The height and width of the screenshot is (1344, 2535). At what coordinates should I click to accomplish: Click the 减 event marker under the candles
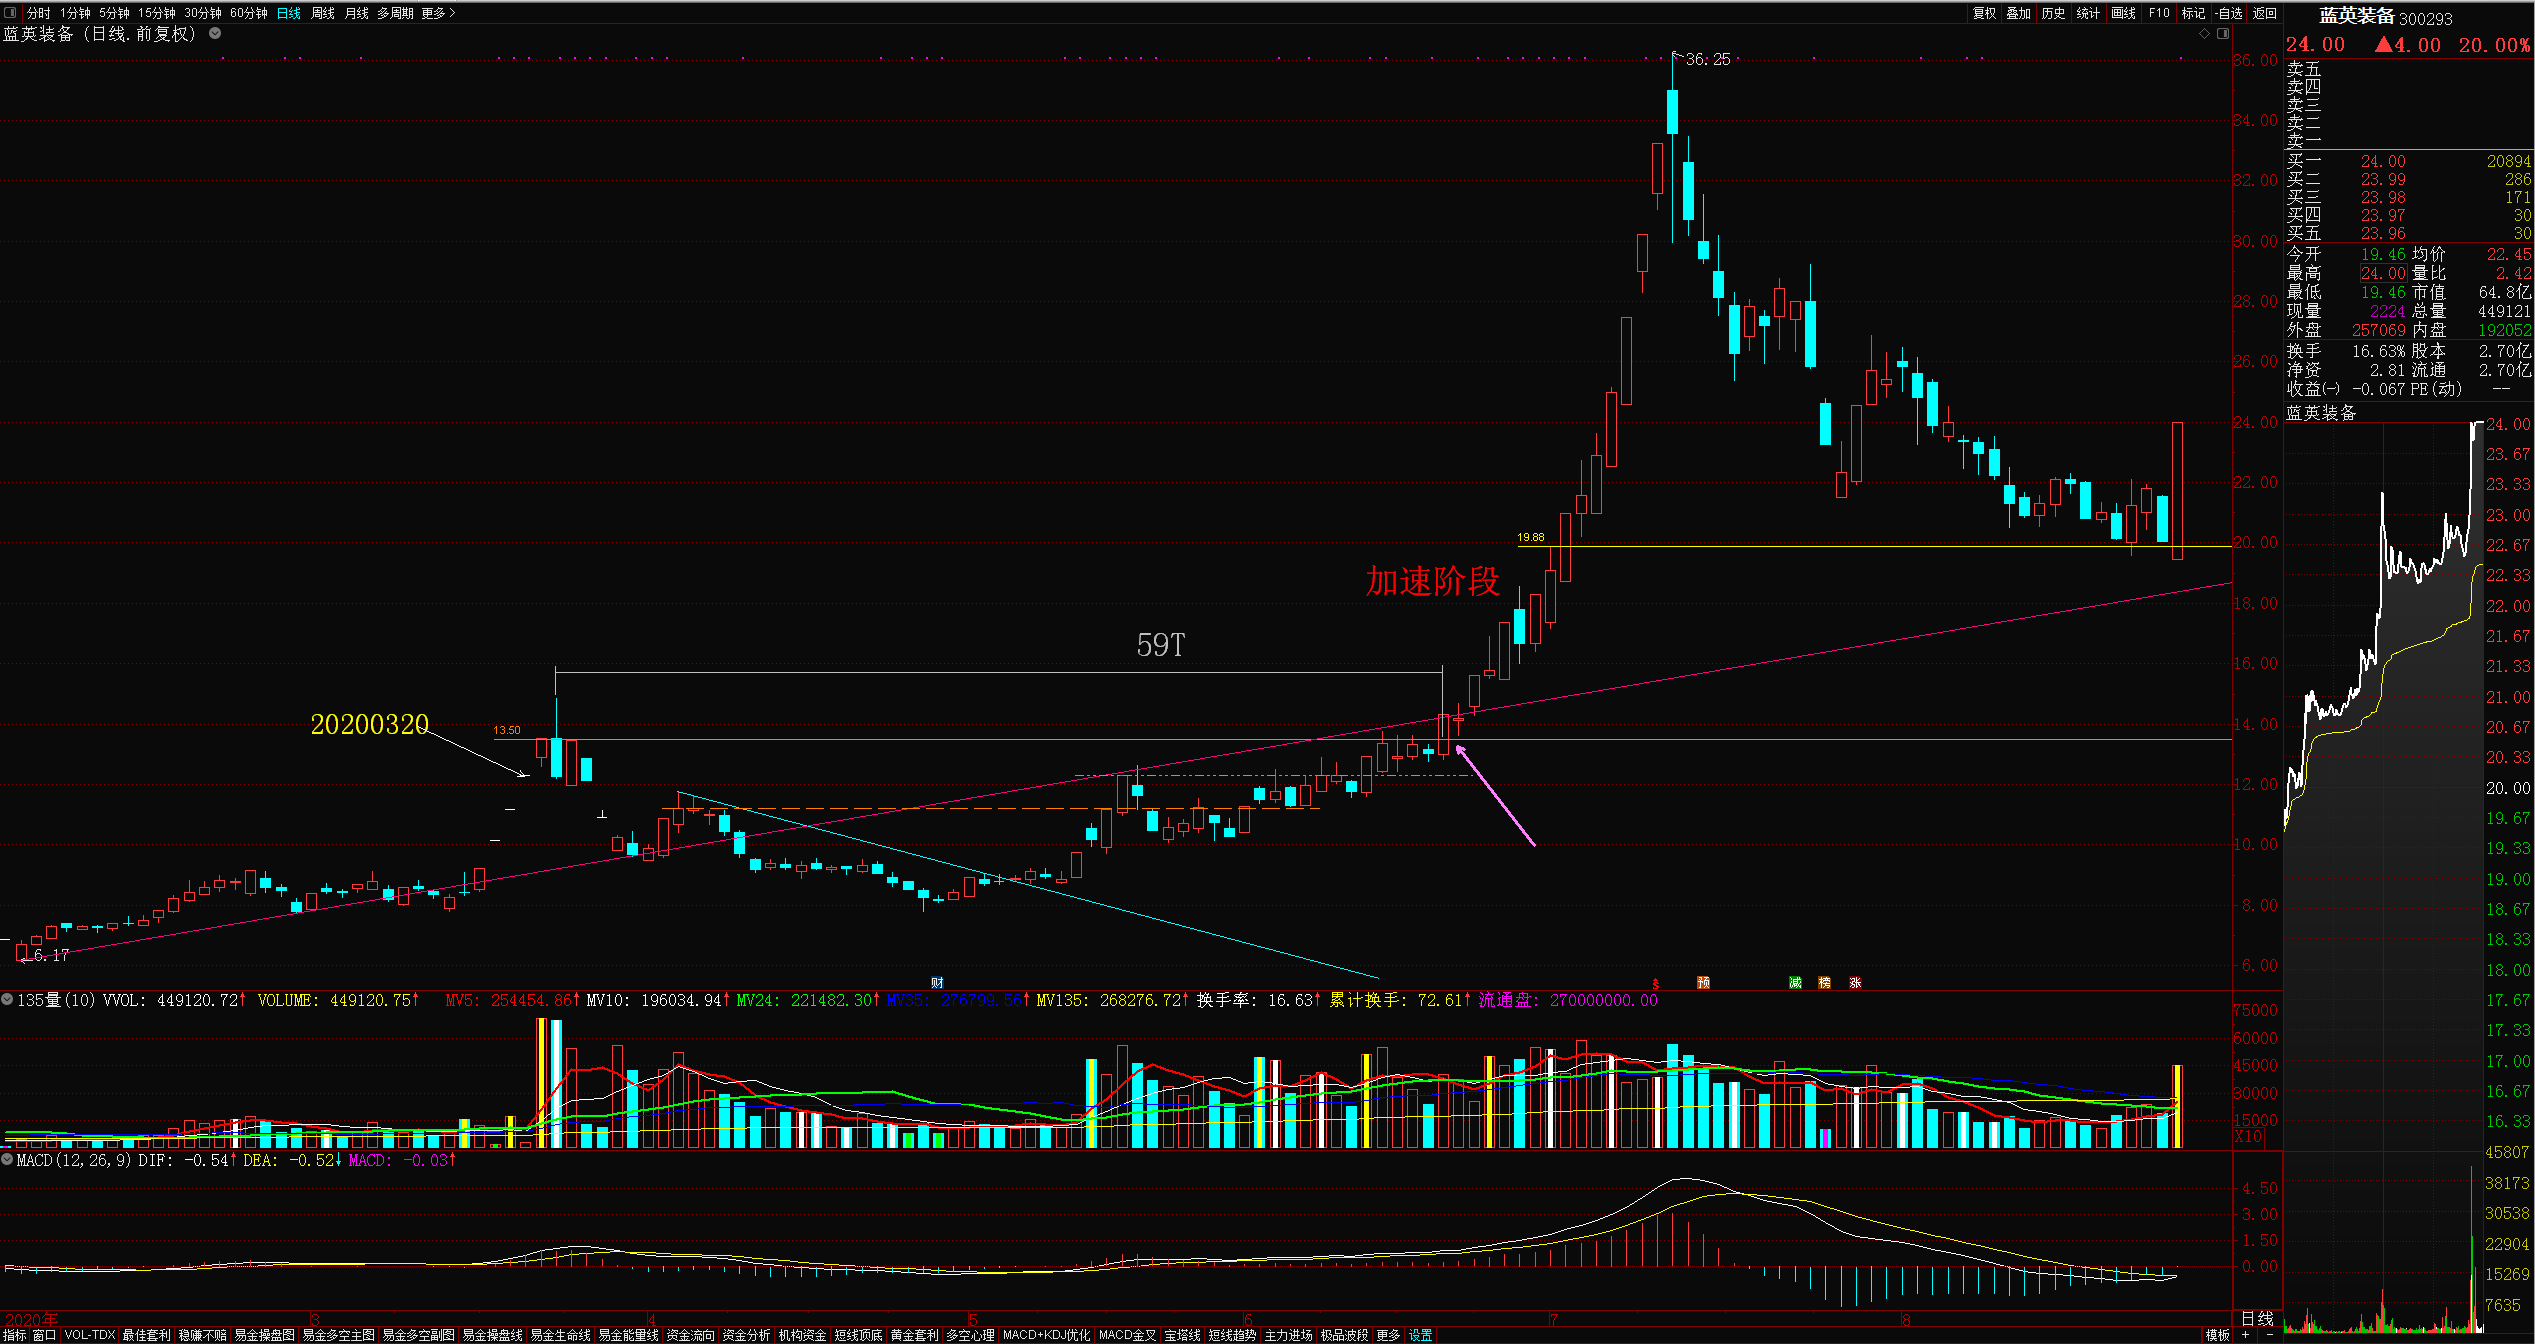tap(1795, 982)
